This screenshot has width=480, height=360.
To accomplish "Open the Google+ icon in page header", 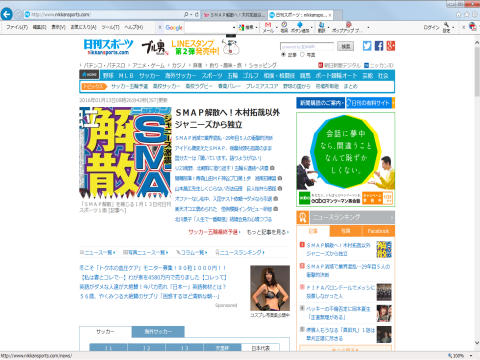I will [391, 46].
